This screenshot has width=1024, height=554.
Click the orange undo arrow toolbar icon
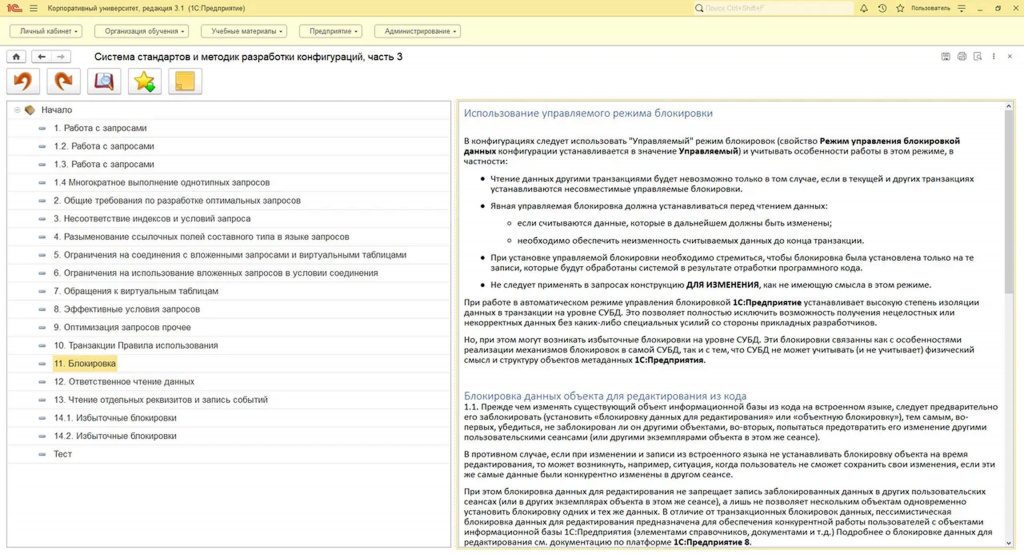[x=23, y=81]
